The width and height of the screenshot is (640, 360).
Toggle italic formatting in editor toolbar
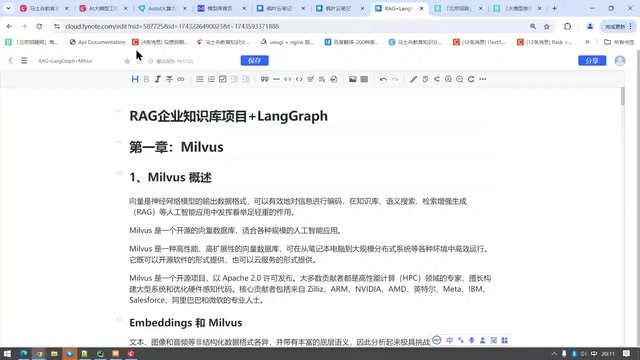coord(158,79)
